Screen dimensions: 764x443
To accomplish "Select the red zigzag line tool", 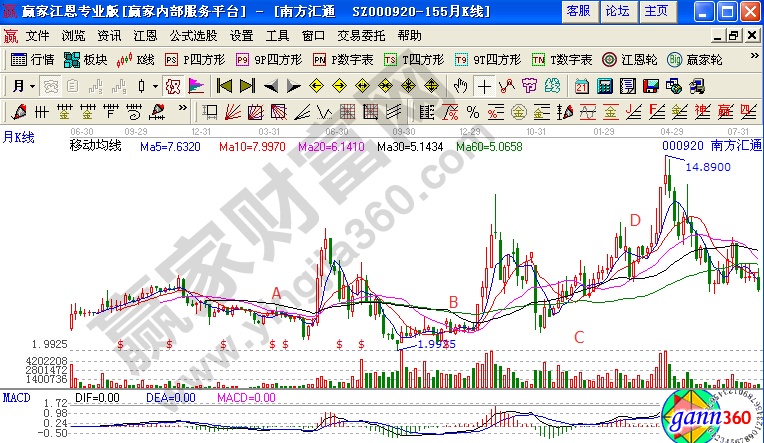I will [x=507, y=86].
